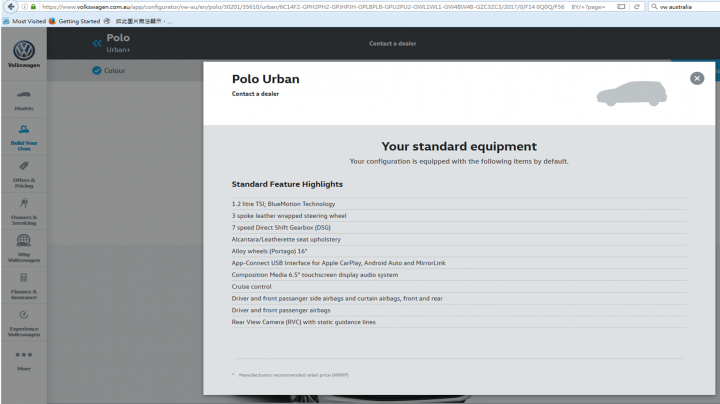720x404 pixels.
Task: Select the Rear View Camera (RVC) row
Action: coord(459,322)
